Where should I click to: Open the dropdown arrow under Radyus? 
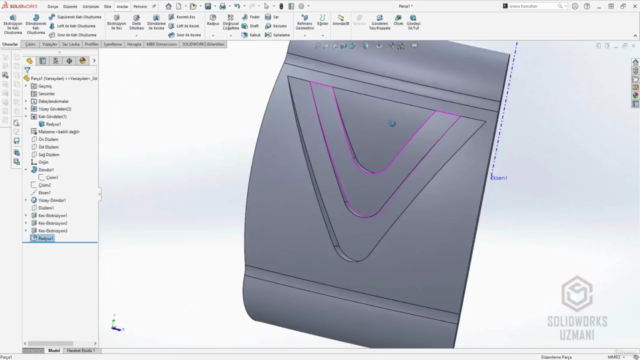point(213,36)
